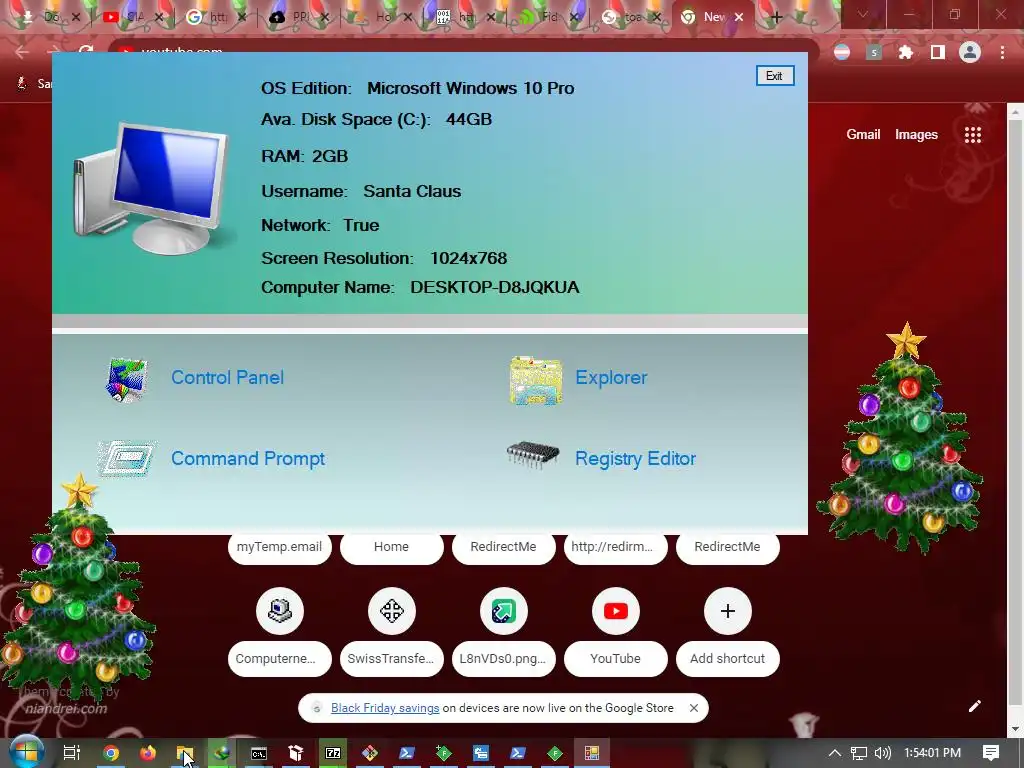Screen dimensions: 1024x768
Task: Open File Explorer from the taskbar
Action: (185, 753)
